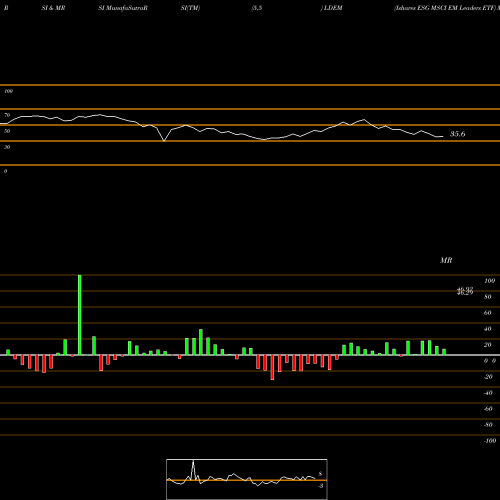Click the MR axis label 60
The width and height of the screenshot is (500, 500).
click(488, 313)
